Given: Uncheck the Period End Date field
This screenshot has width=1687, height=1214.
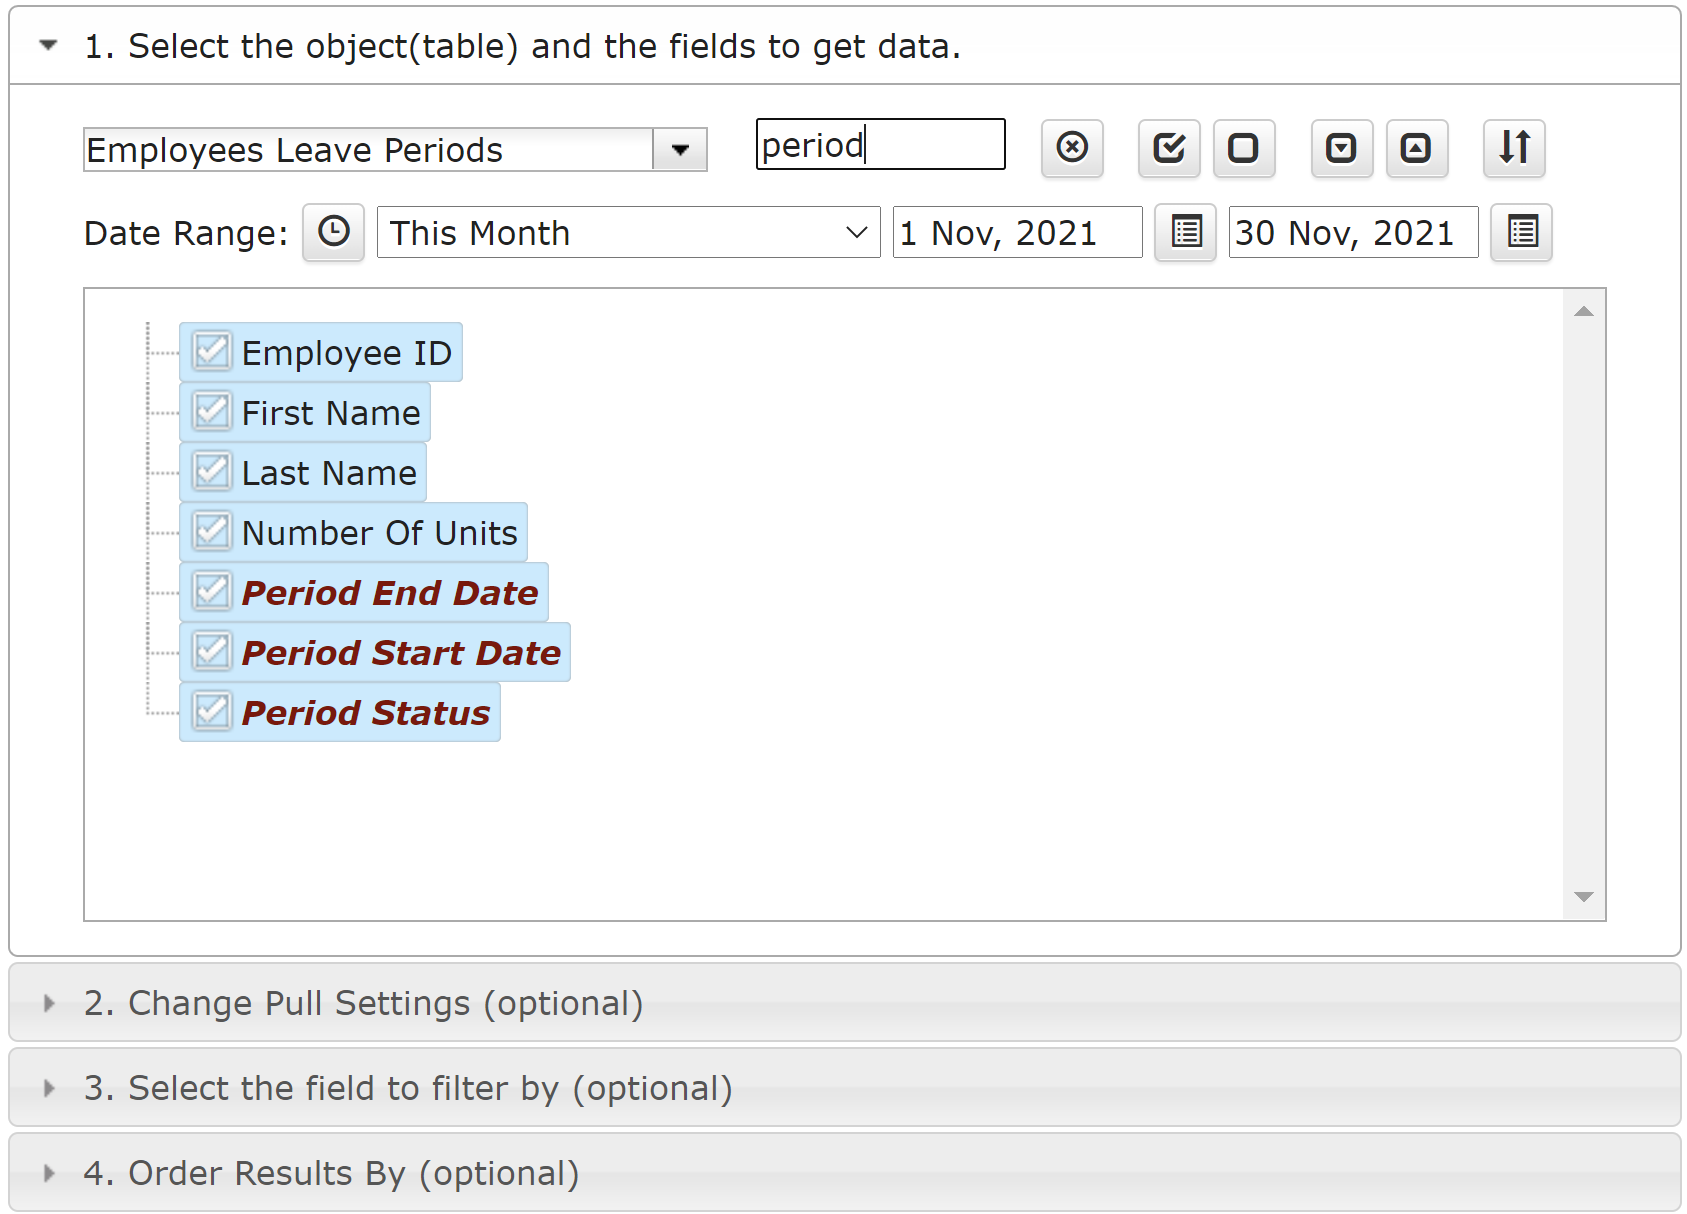Looking at the screenshot, I should 212,592.
